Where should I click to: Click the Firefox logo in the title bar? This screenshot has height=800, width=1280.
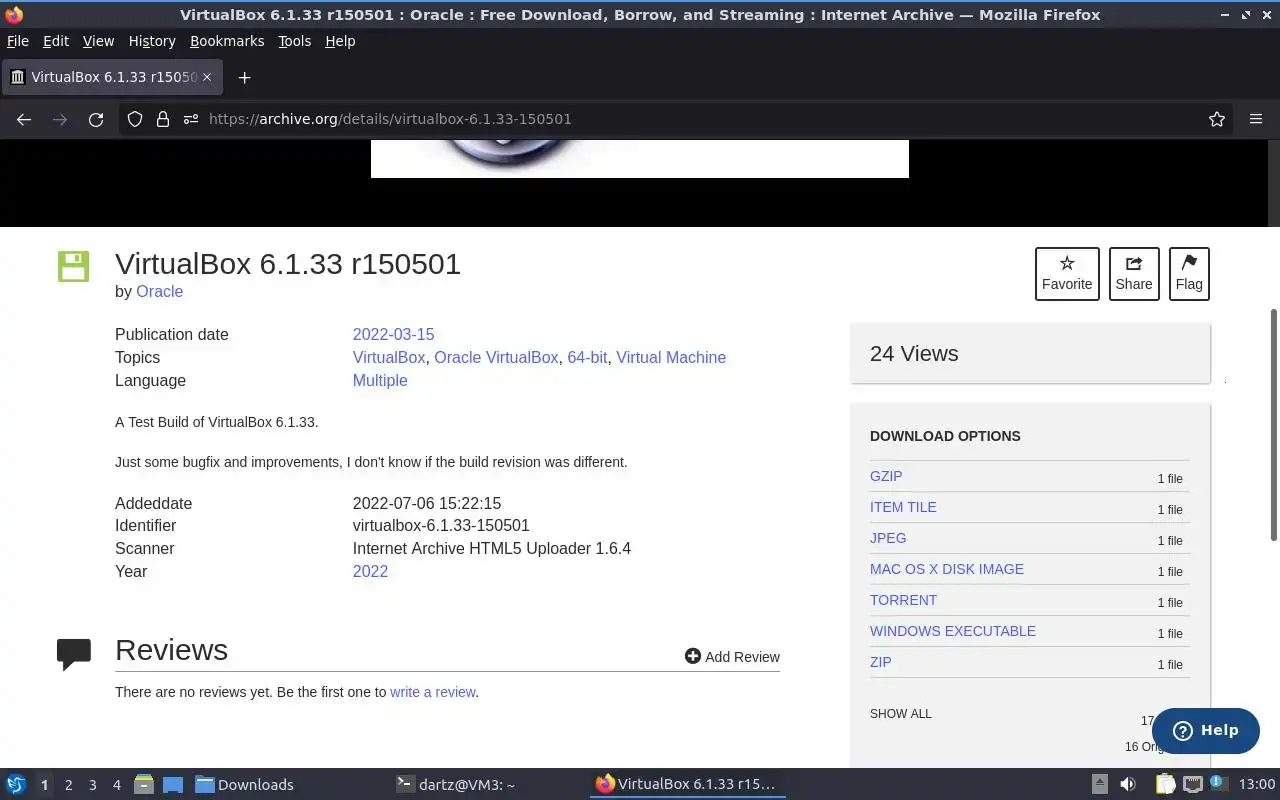pos(14,15)
